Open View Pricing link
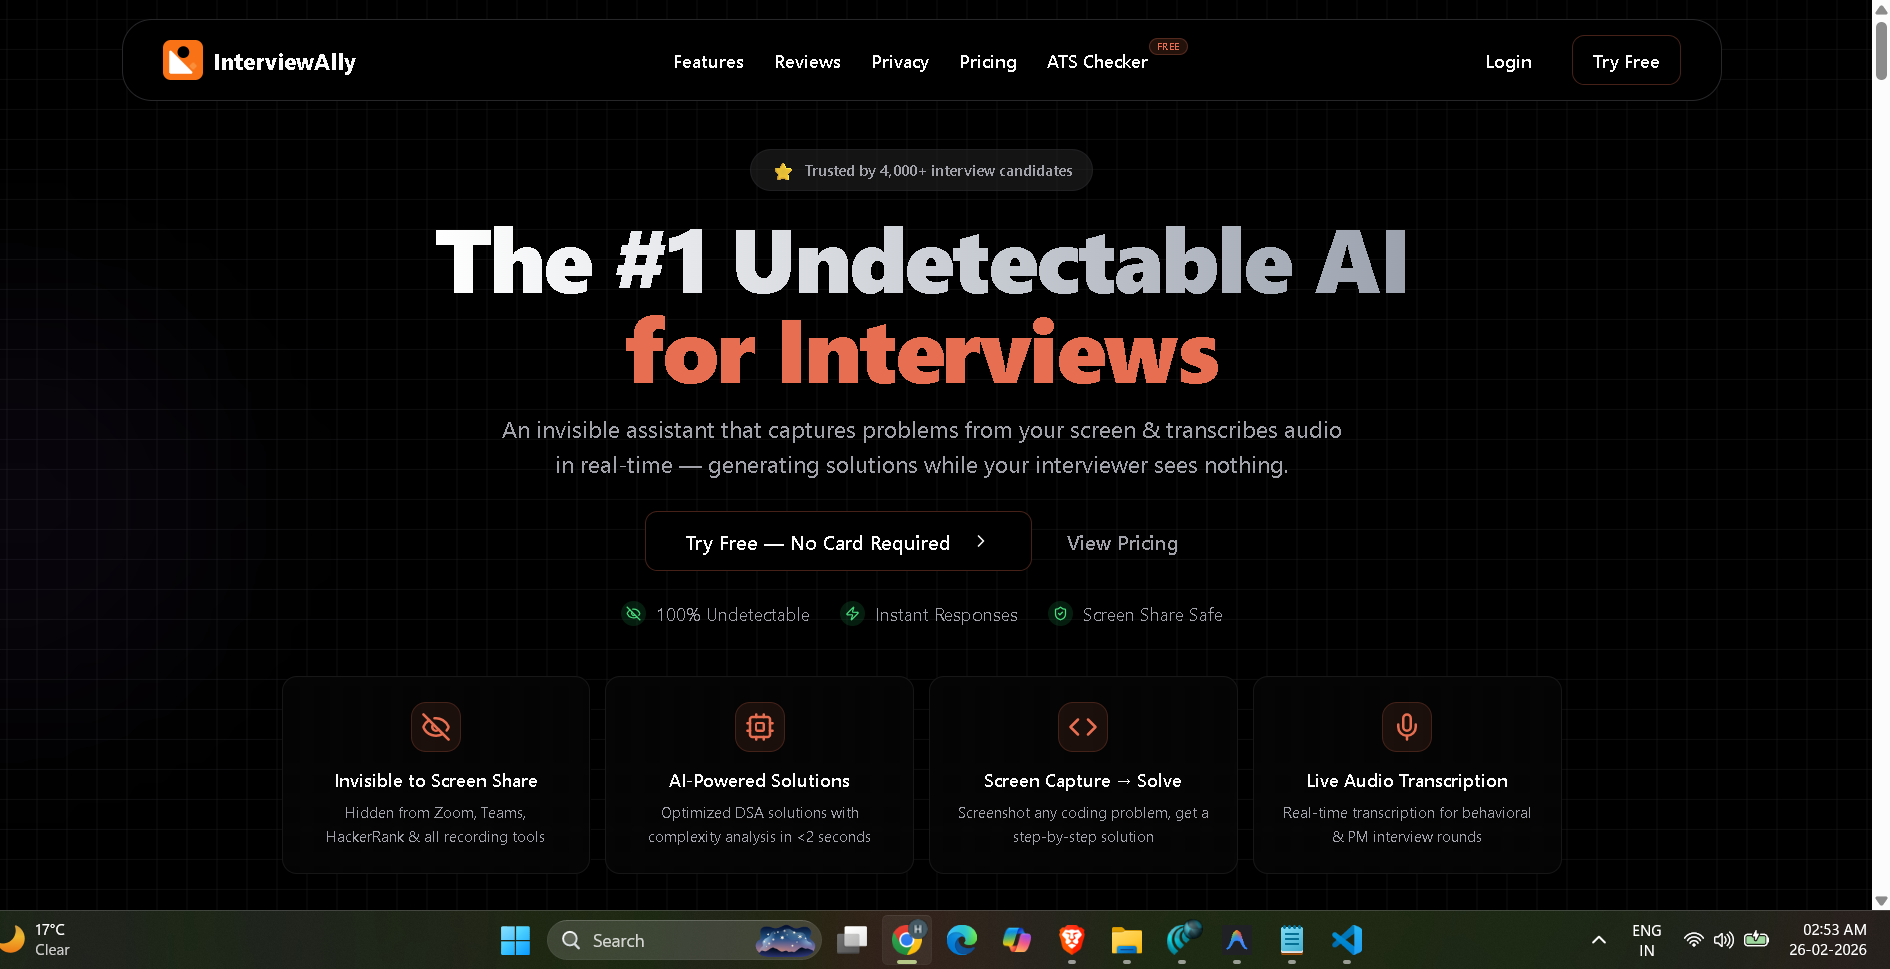 (1121, 543)
